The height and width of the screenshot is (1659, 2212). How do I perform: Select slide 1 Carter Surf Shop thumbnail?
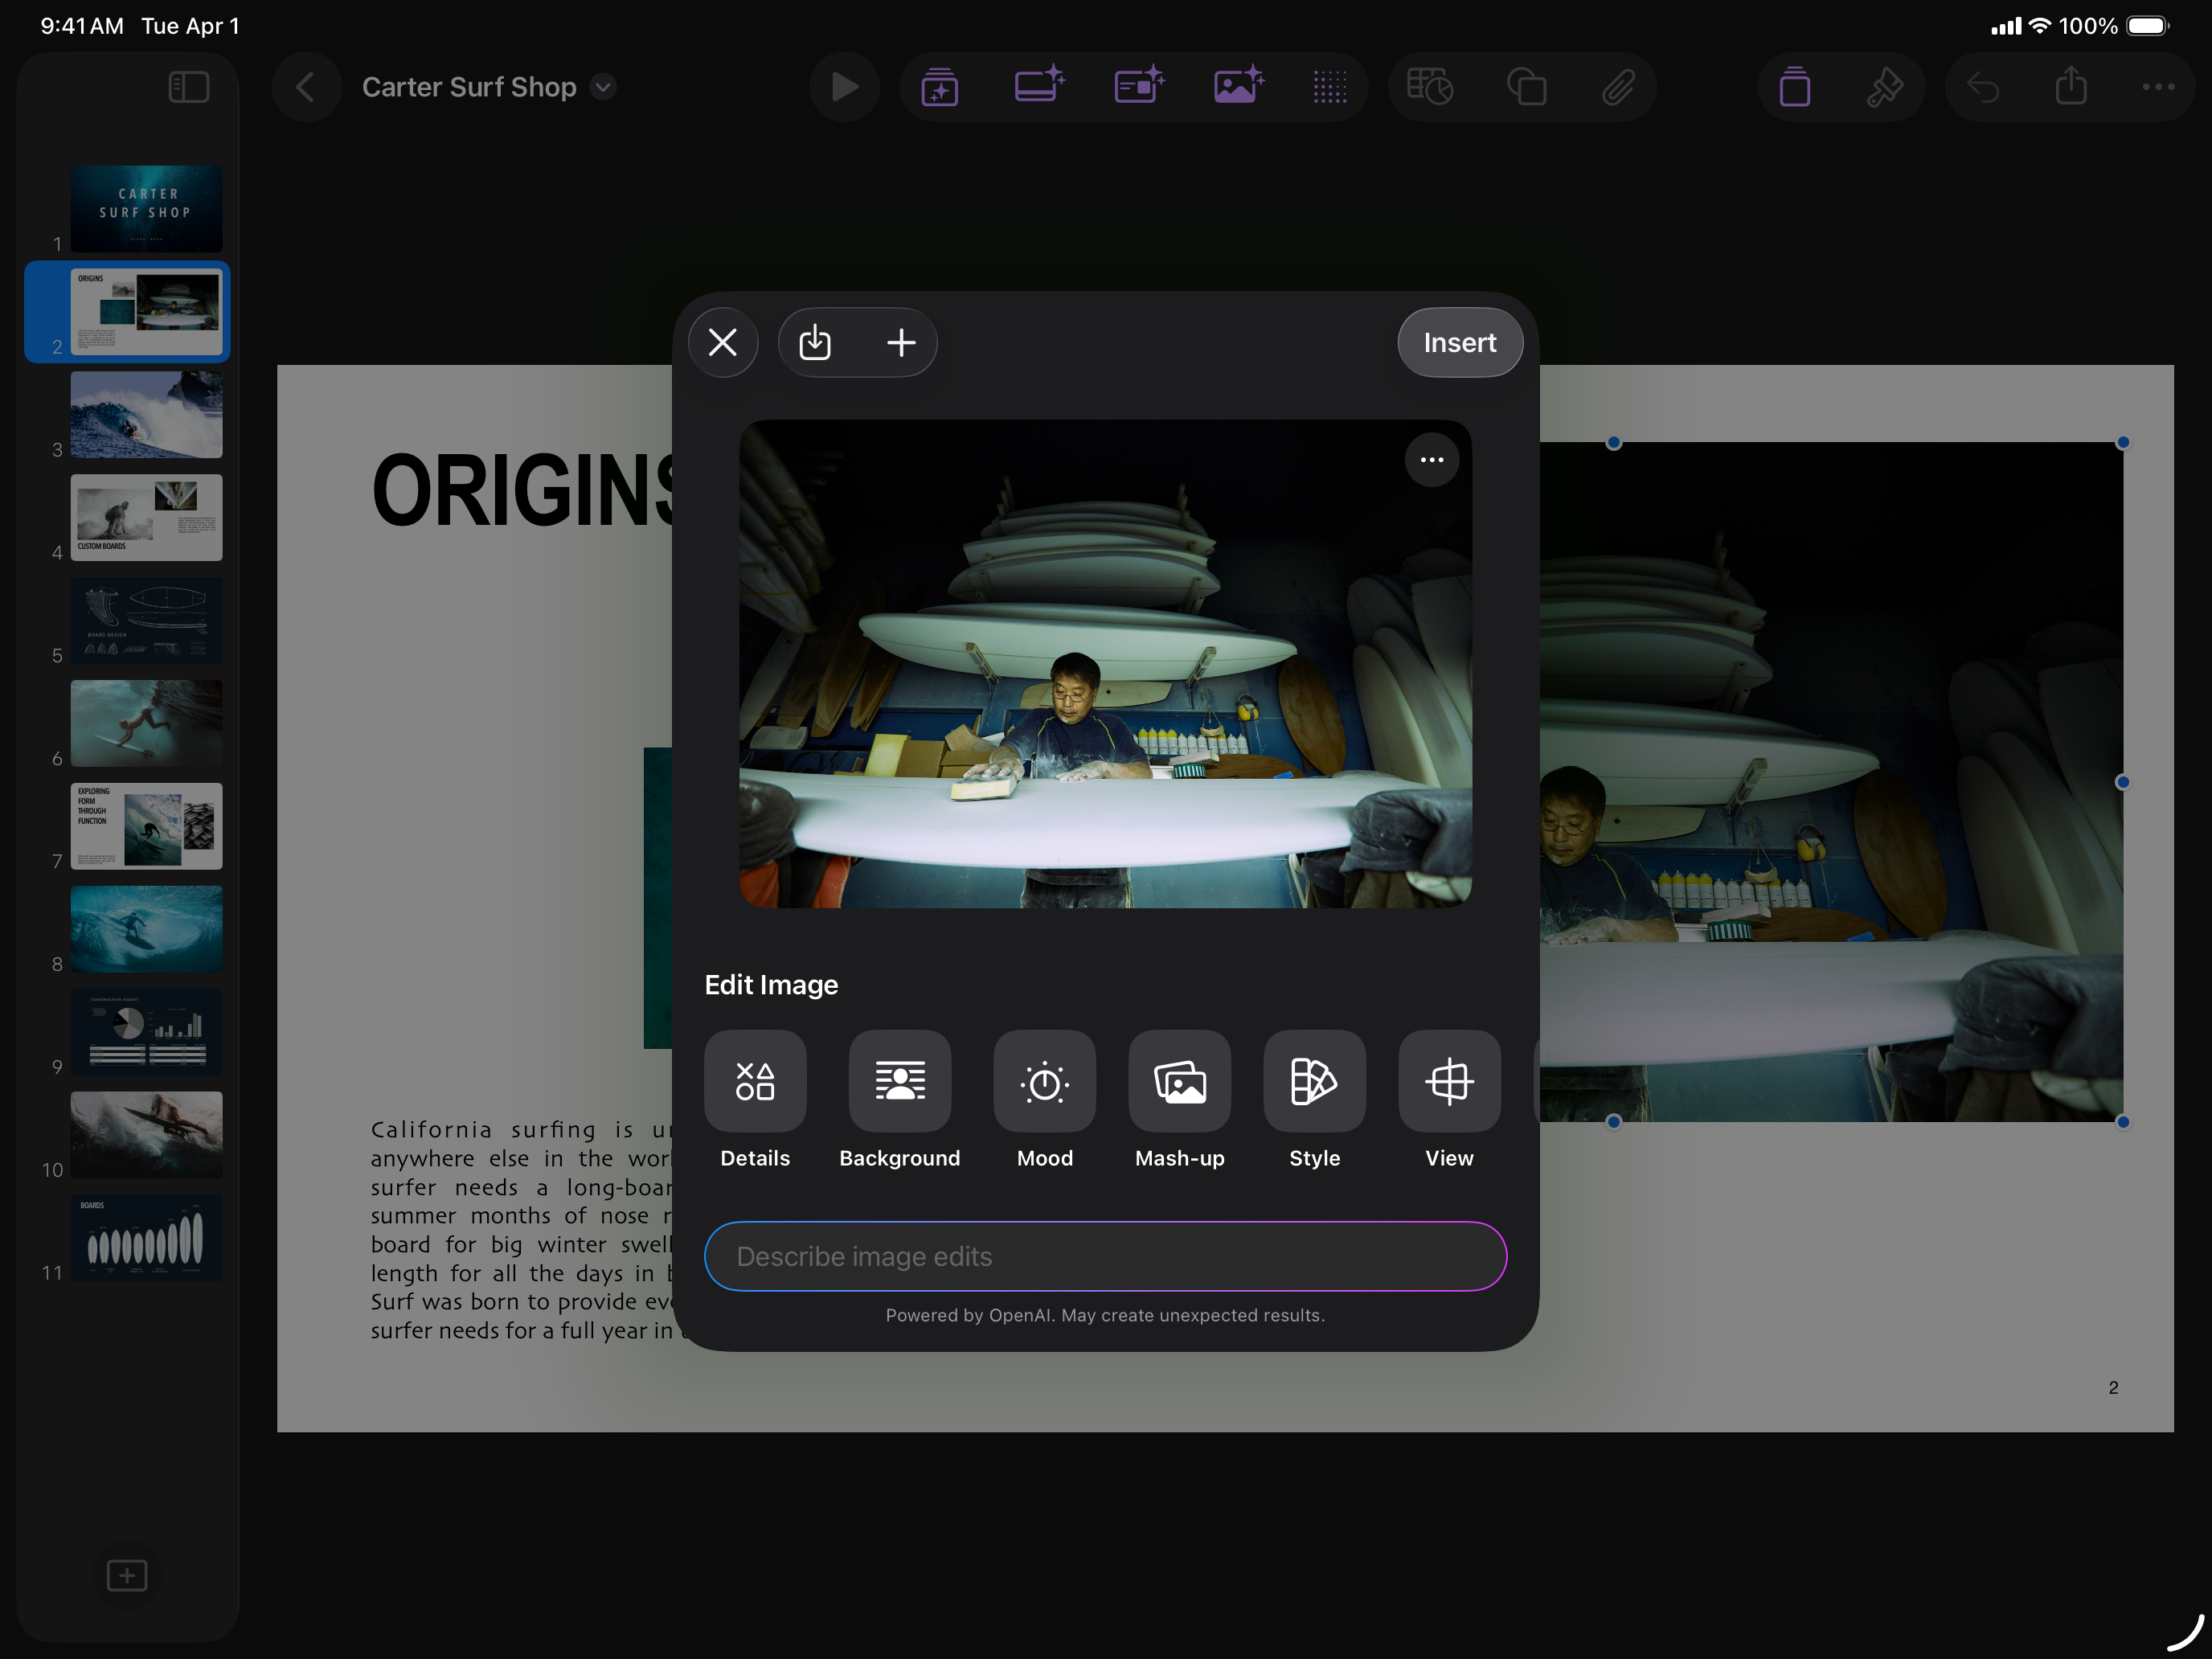(x=147, y=208)
